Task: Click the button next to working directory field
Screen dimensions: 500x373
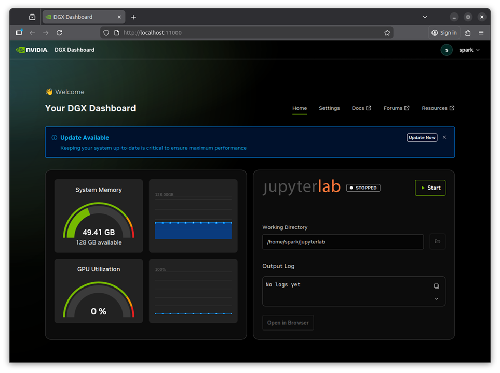Action: [437, 241]
